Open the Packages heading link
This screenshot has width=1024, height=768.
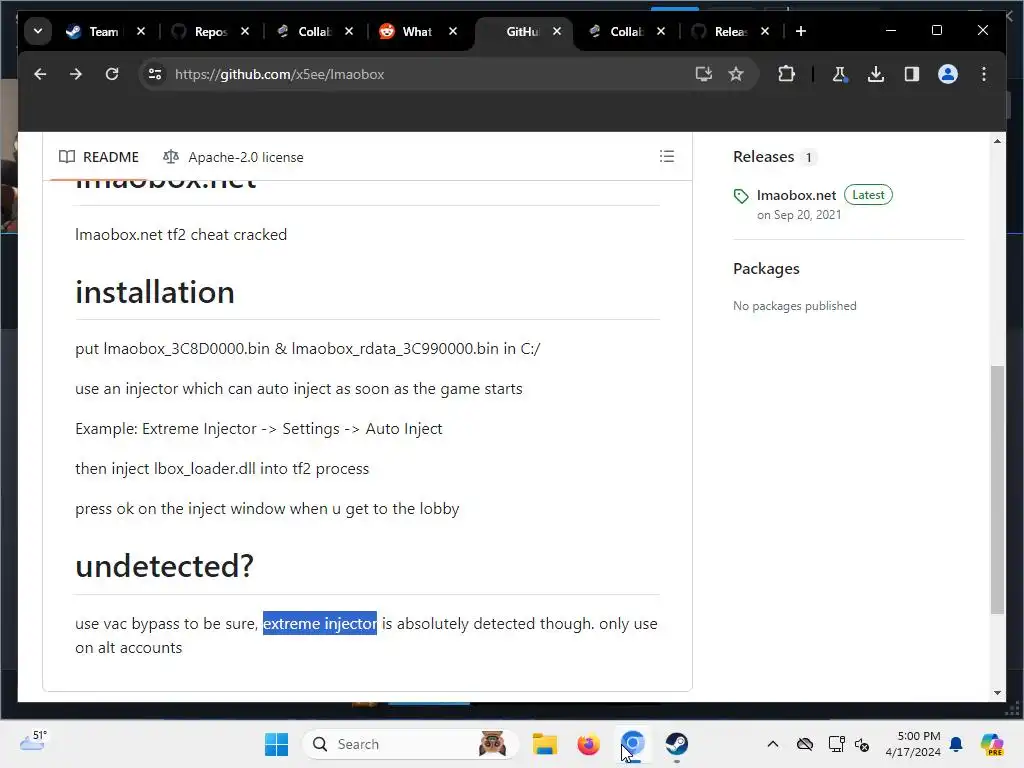(x=766, y=269)
